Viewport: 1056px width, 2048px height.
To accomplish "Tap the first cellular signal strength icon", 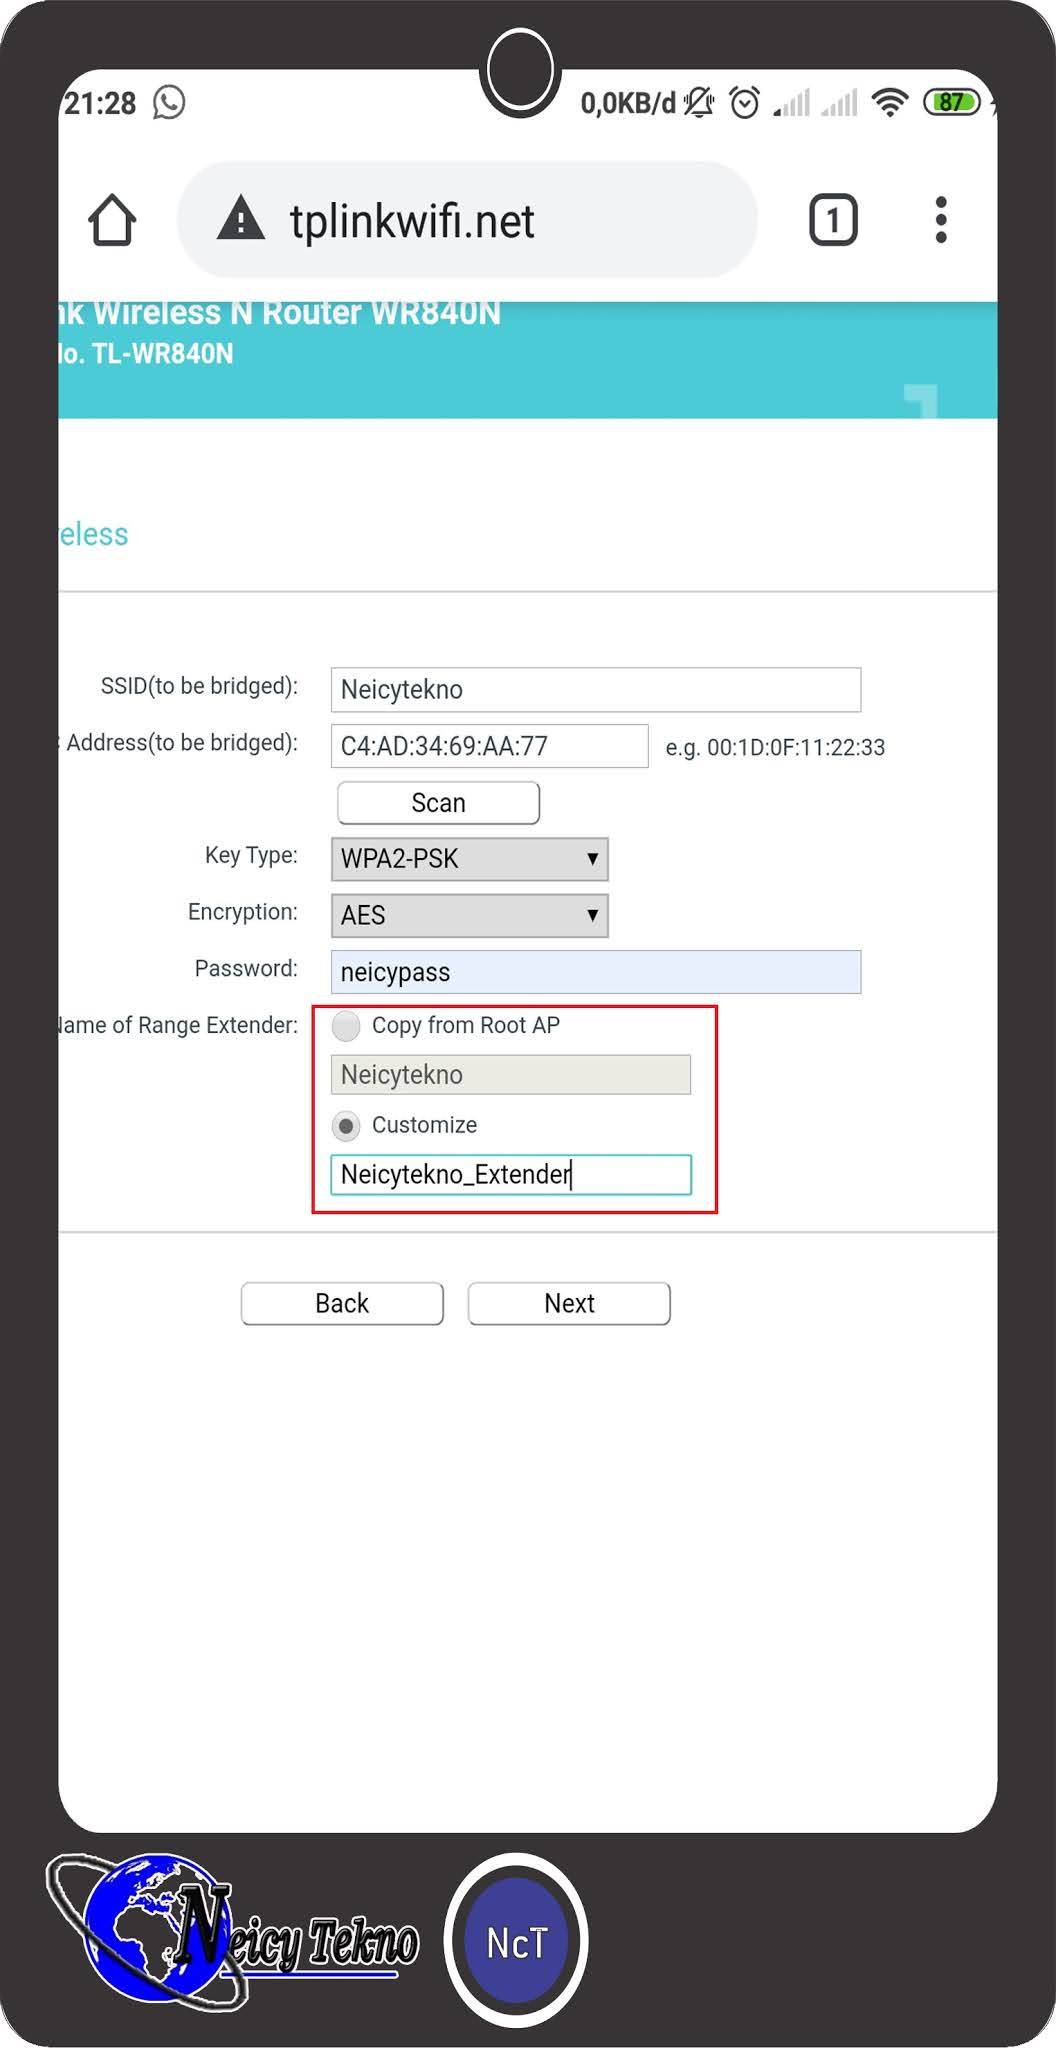I will coord(792,102).
